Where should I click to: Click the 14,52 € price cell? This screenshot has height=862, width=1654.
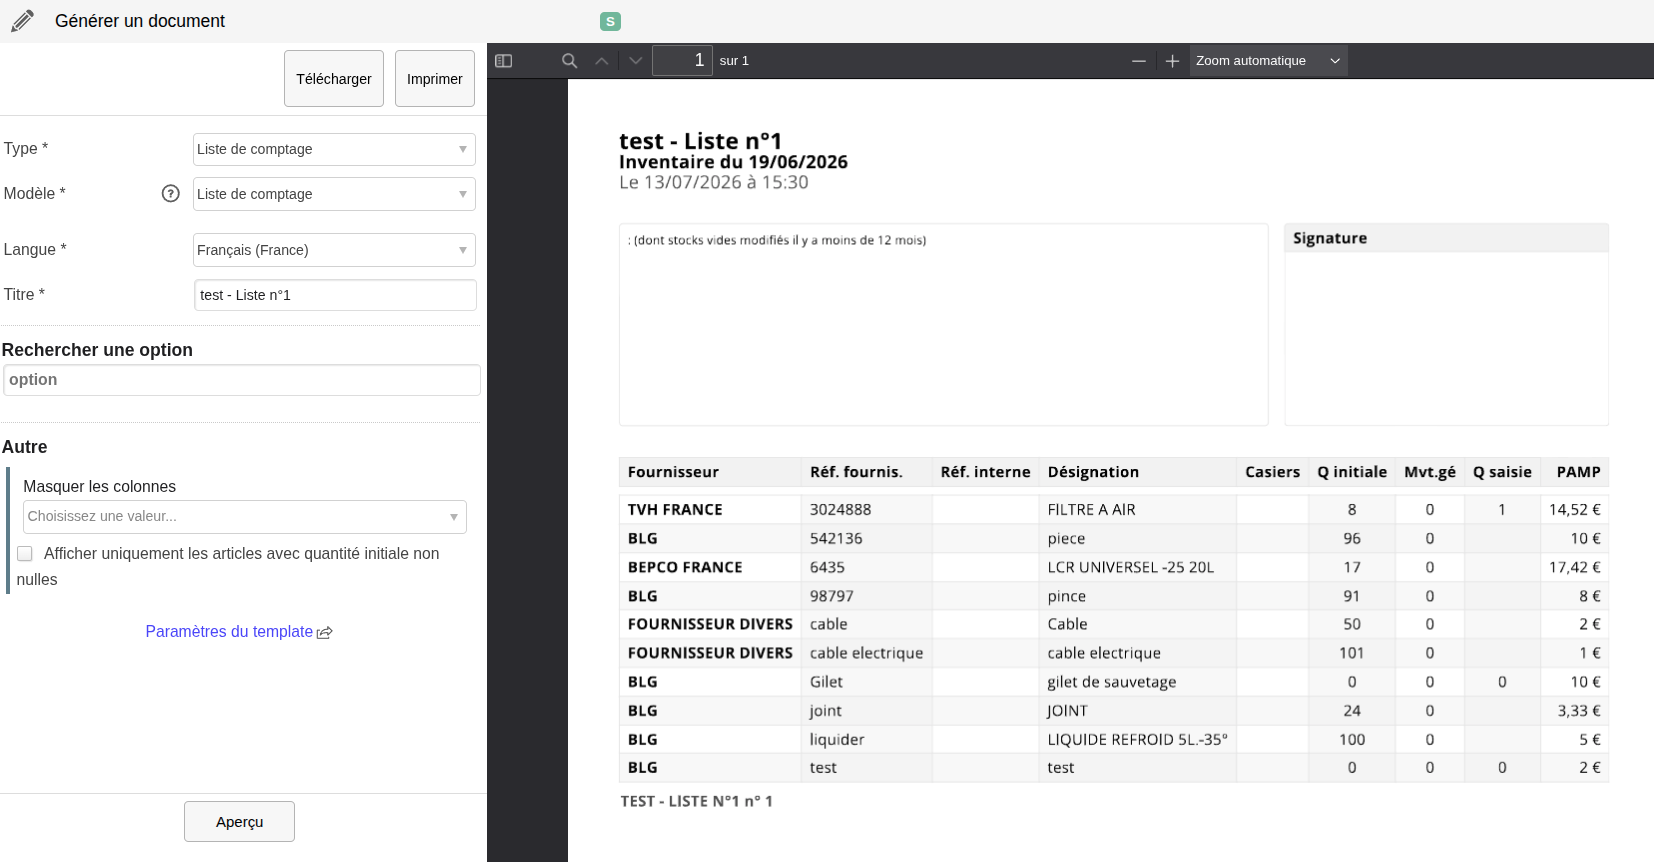coord(1575,510)
